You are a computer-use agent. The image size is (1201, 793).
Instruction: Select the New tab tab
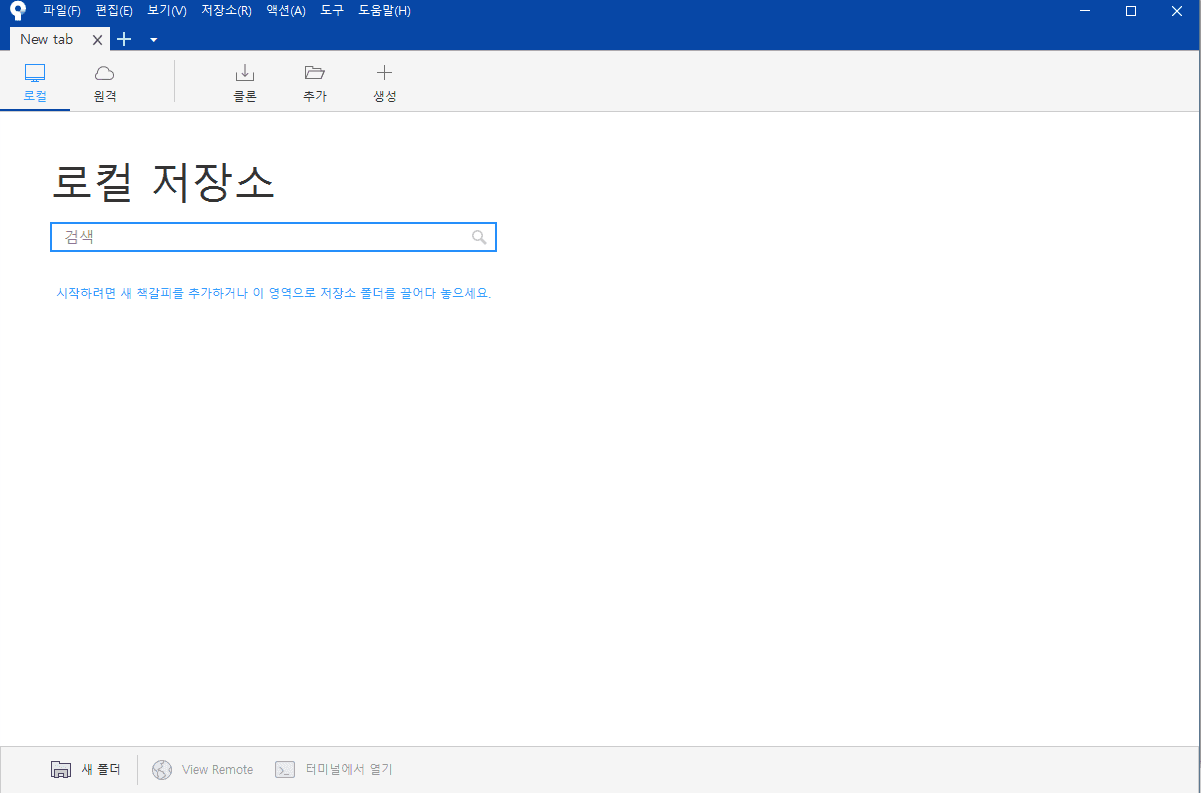click(x=47, y=39)
